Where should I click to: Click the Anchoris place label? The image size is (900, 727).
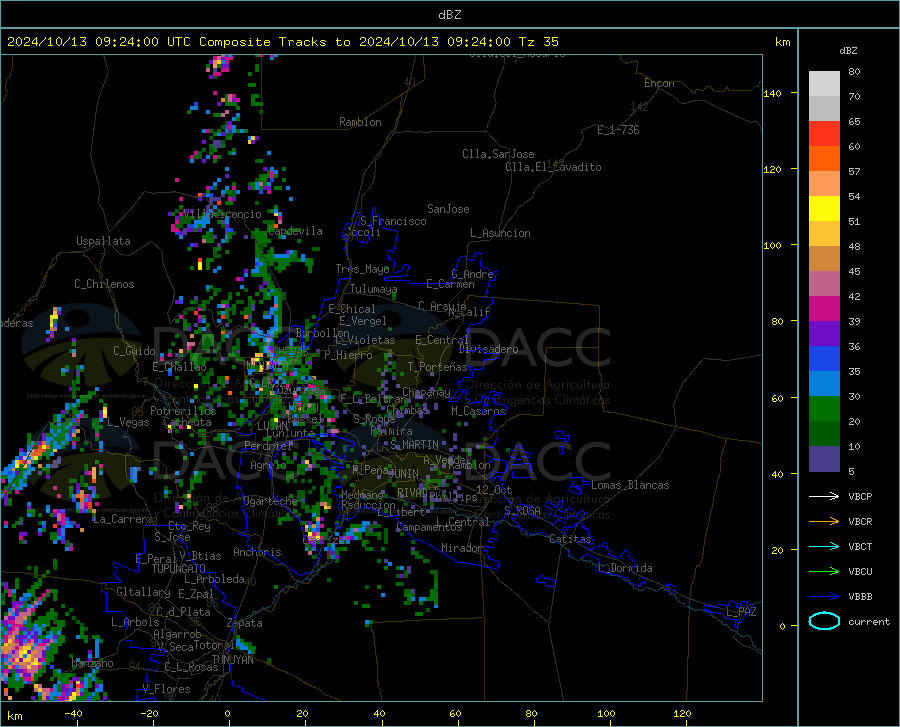pos(257,552)
